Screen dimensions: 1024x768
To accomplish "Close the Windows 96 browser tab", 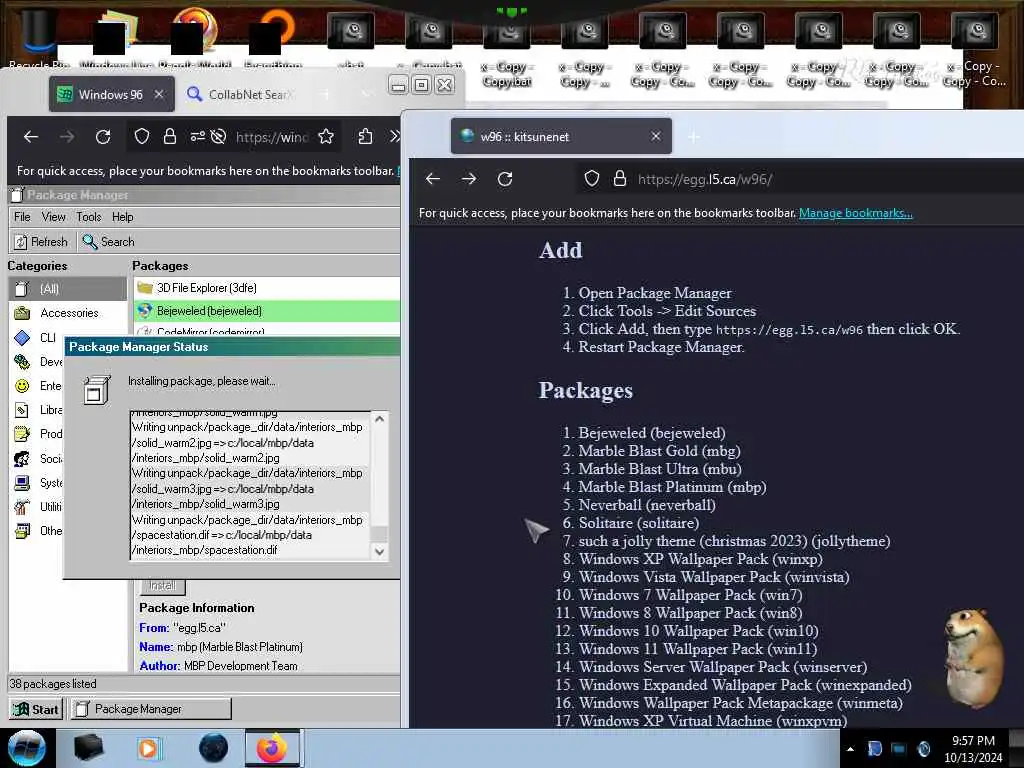I will tap(159, 94).
